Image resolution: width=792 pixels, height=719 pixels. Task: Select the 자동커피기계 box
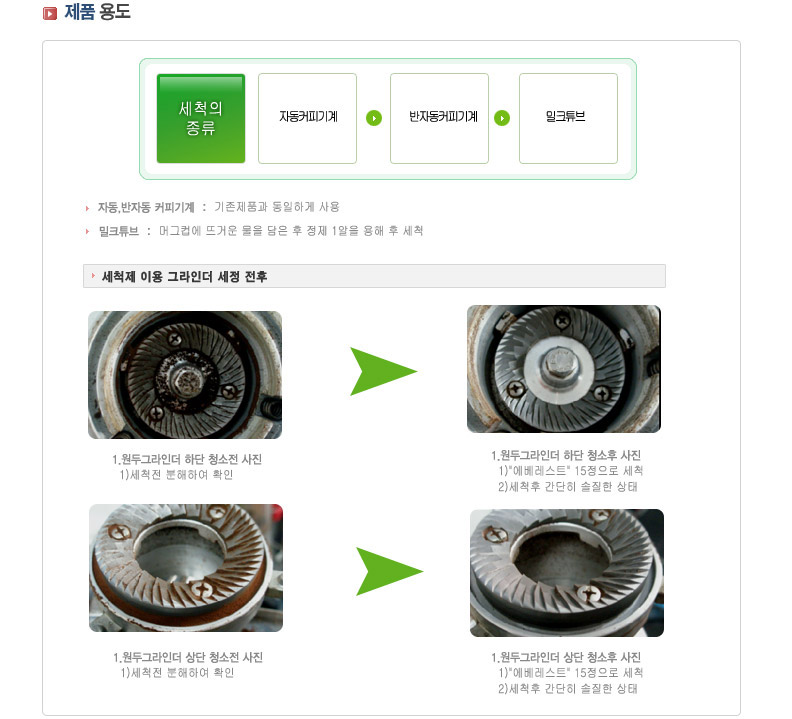tap(308, 118)
